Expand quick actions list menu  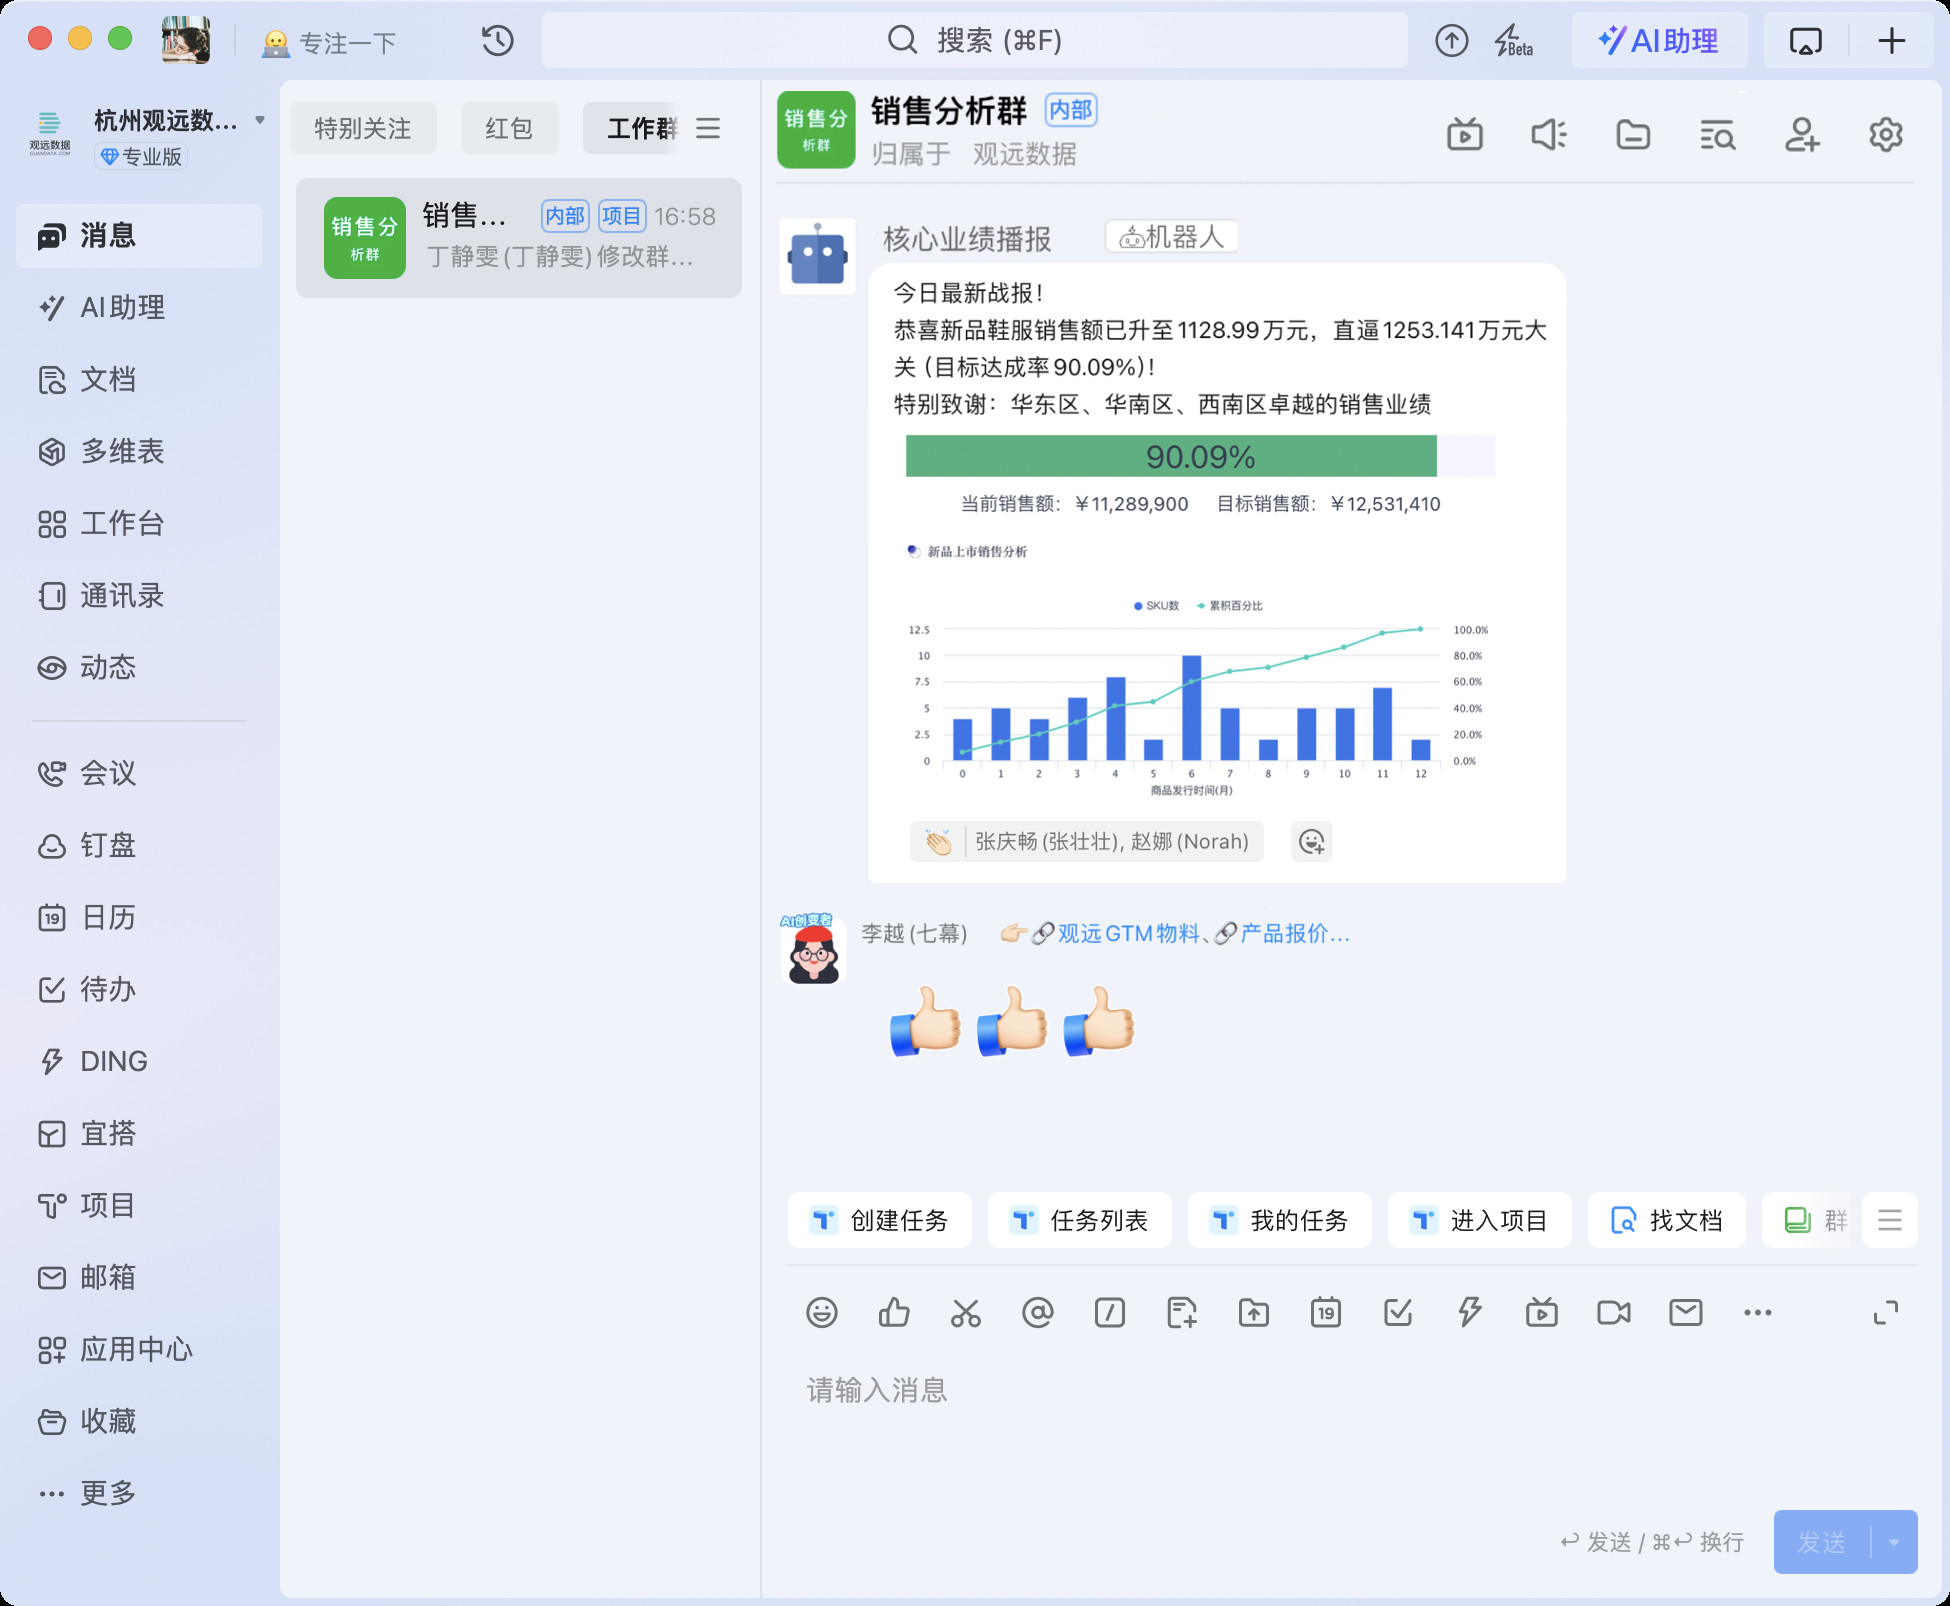[1889, 1220]
